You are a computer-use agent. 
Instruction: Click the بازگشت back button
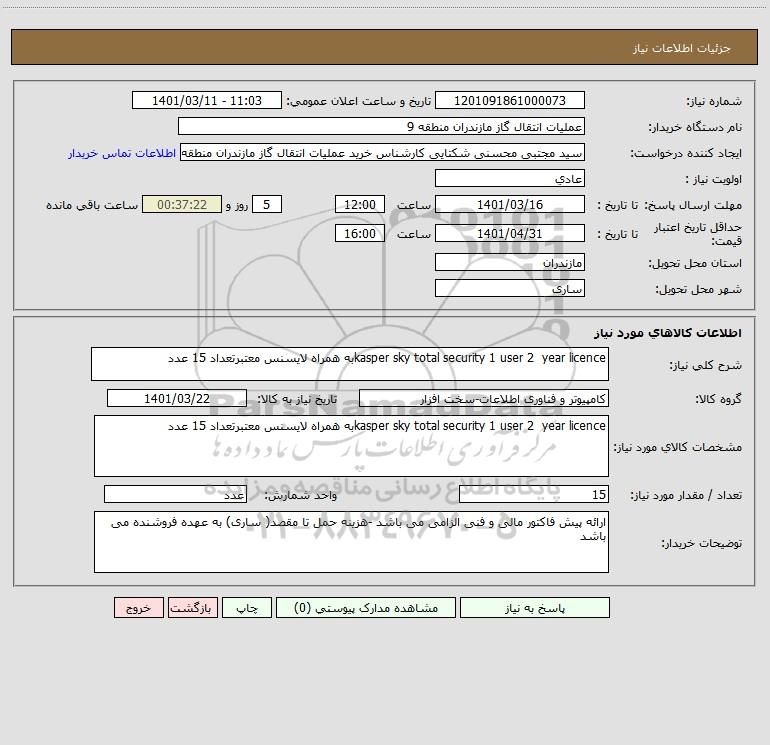(192, 607)
